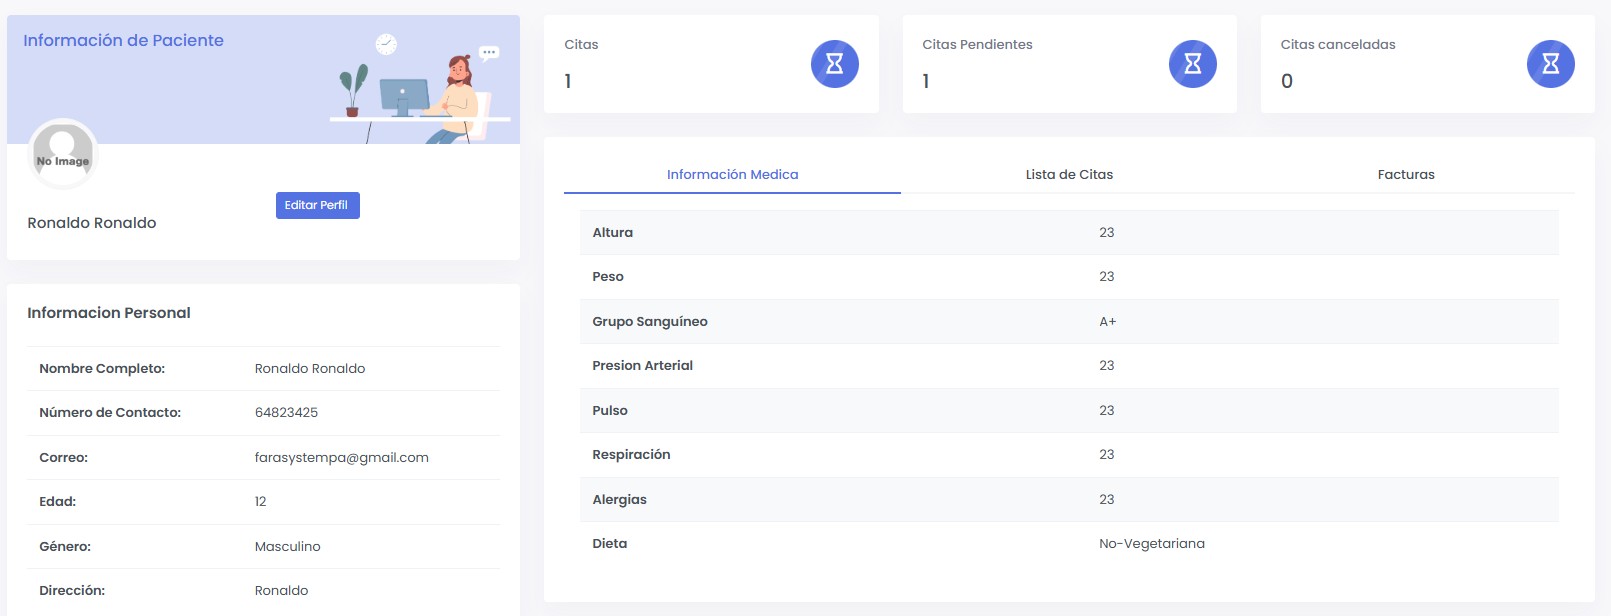Click the contact number 64823425
This screenshot has width=1611, height=616.
coord(286,413)
